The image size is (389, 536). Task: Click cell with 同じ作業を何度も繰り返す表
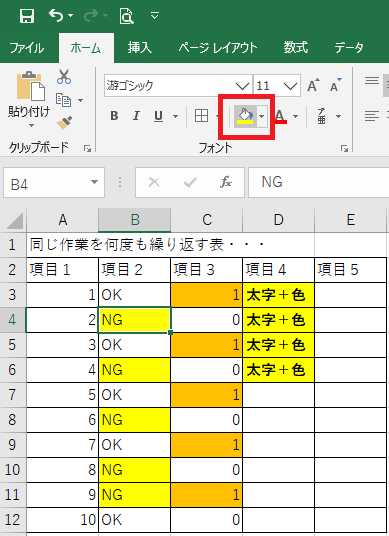63,245
